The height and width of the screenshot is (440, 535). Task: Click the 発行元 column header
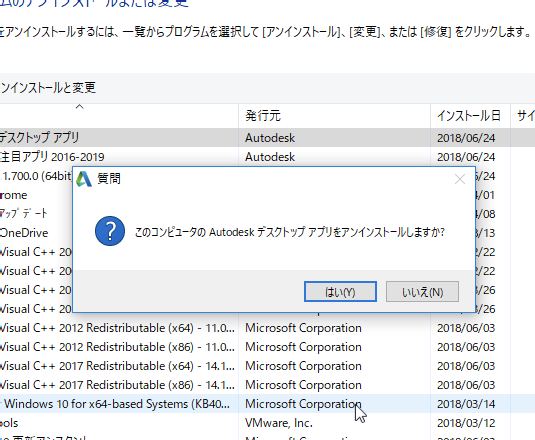tap(334, 116)
